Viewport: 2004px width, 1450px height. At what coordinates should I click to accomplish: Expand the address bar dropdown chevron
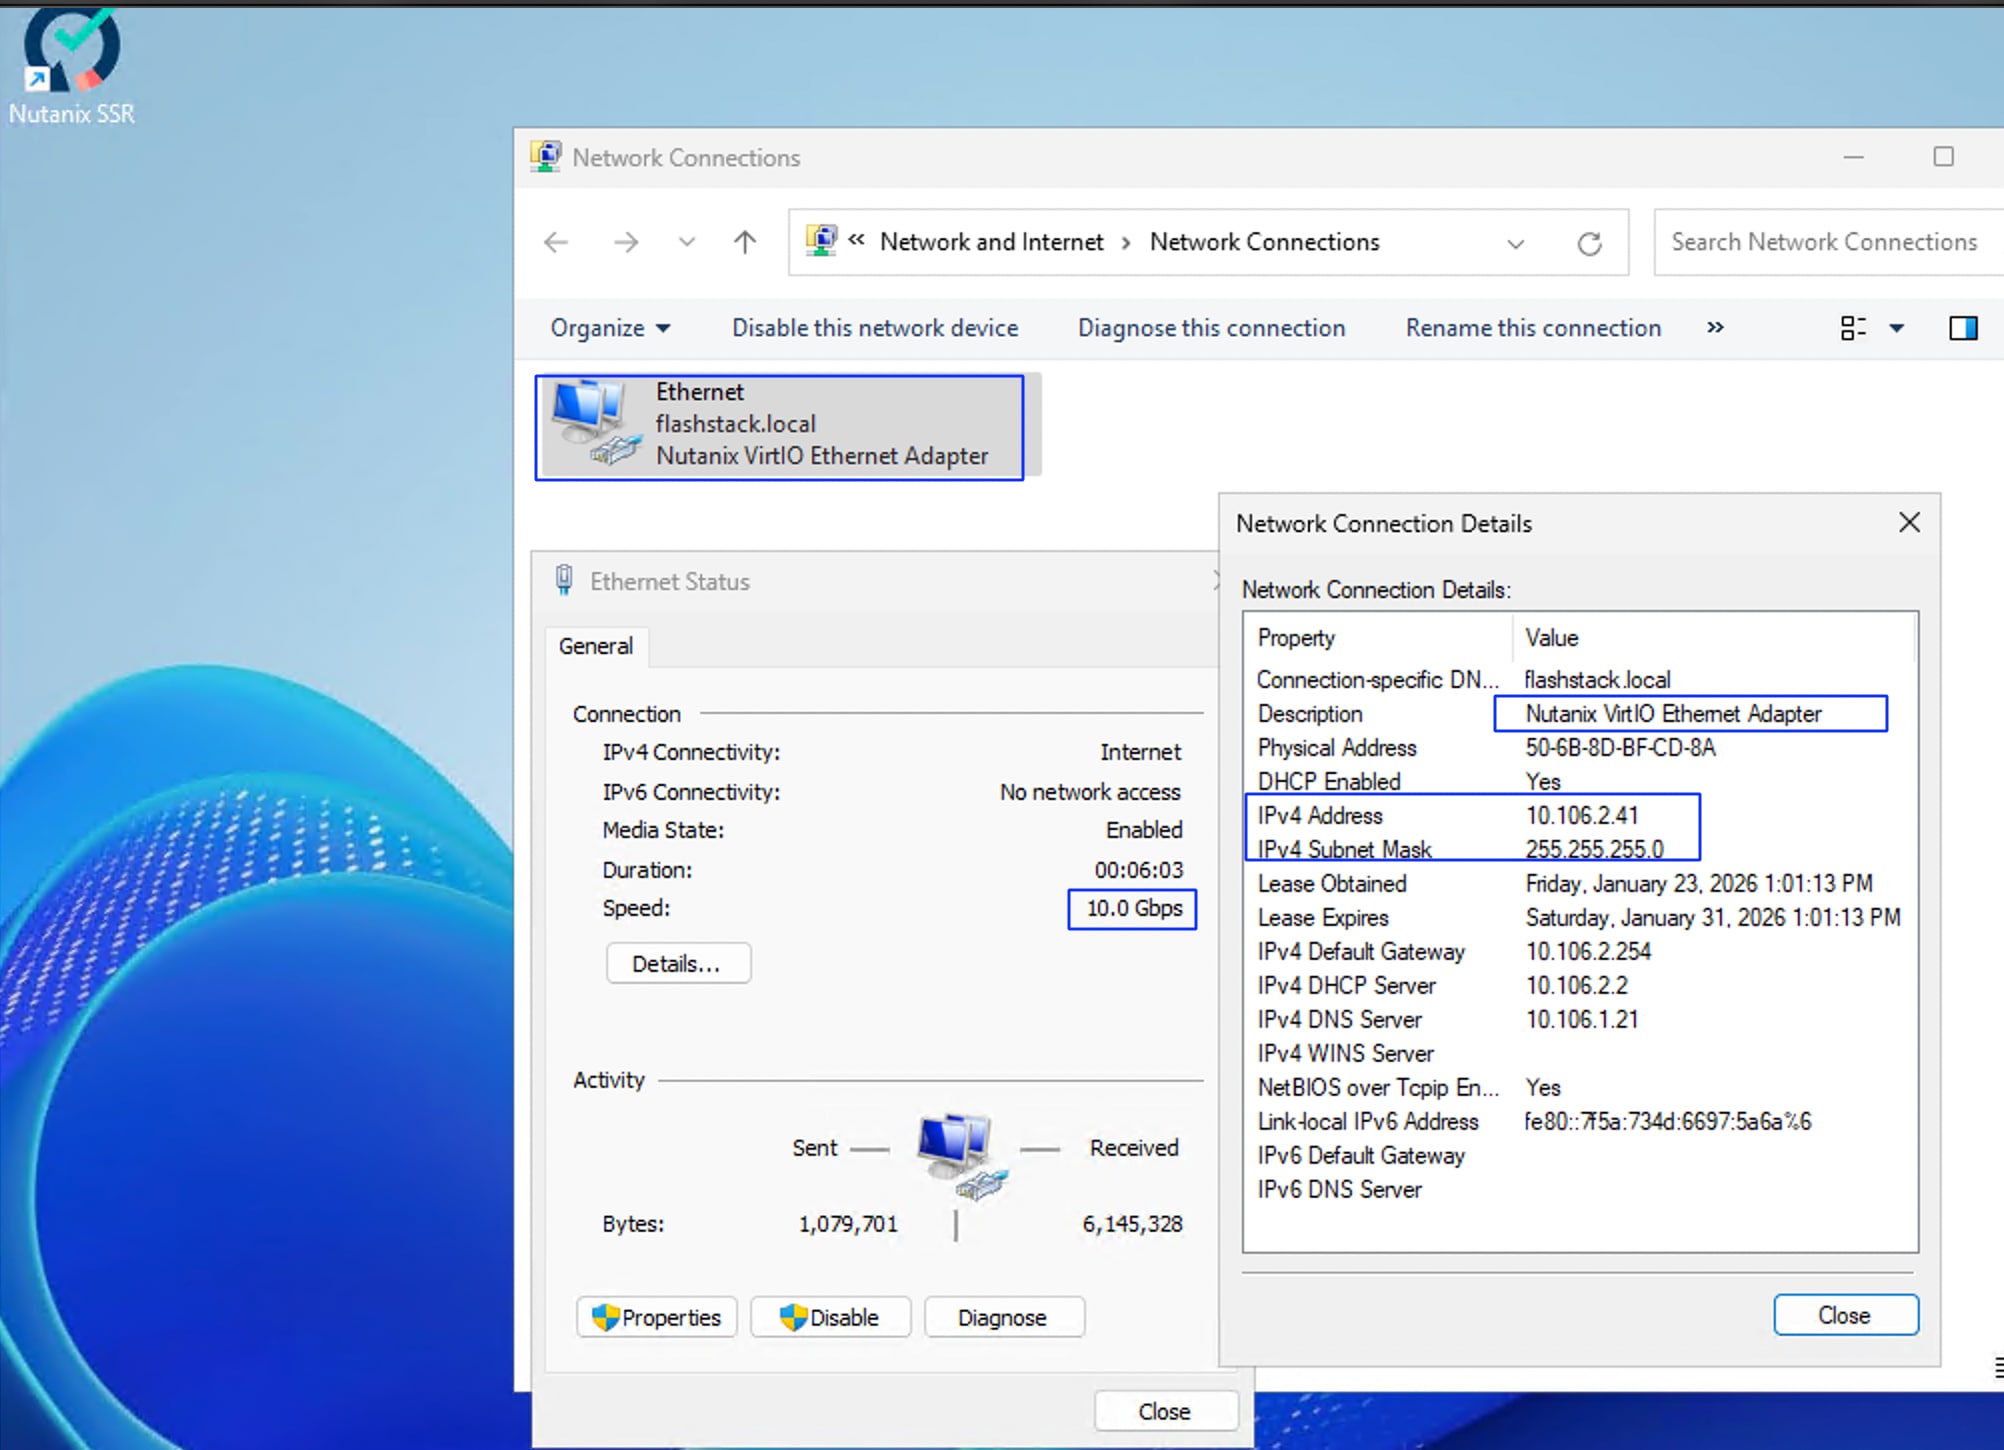coord(1515,242)
